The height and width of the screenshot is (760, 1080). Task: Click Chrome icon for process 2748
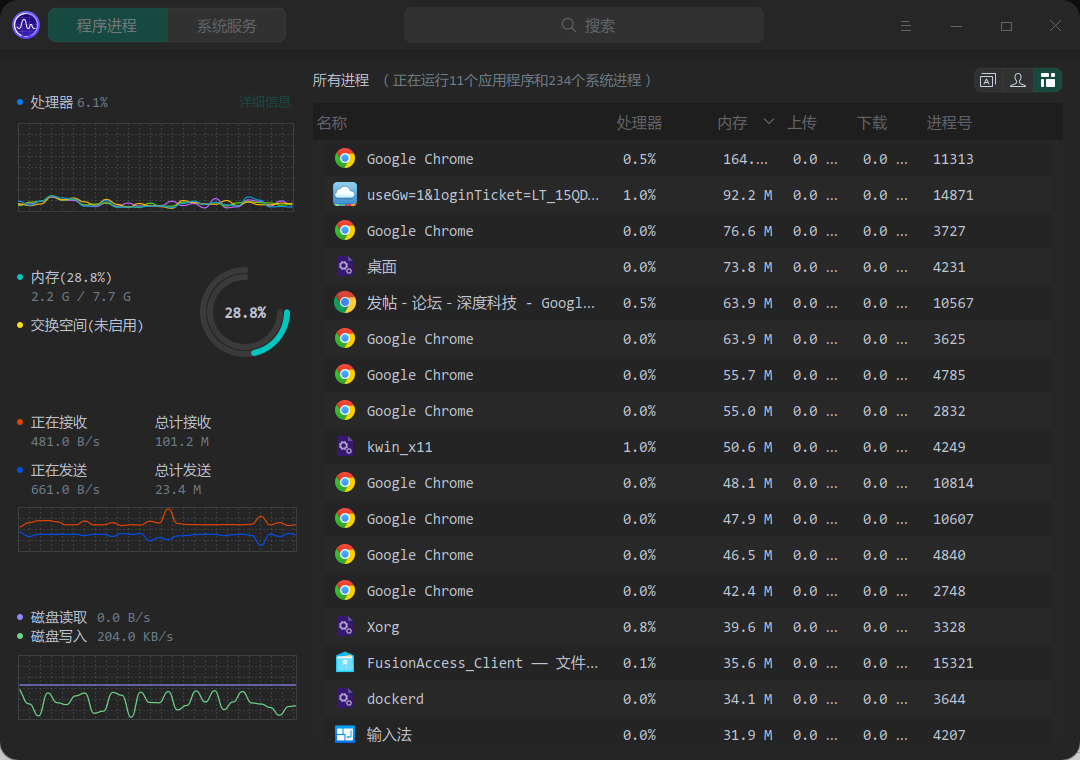pos(345,590)
